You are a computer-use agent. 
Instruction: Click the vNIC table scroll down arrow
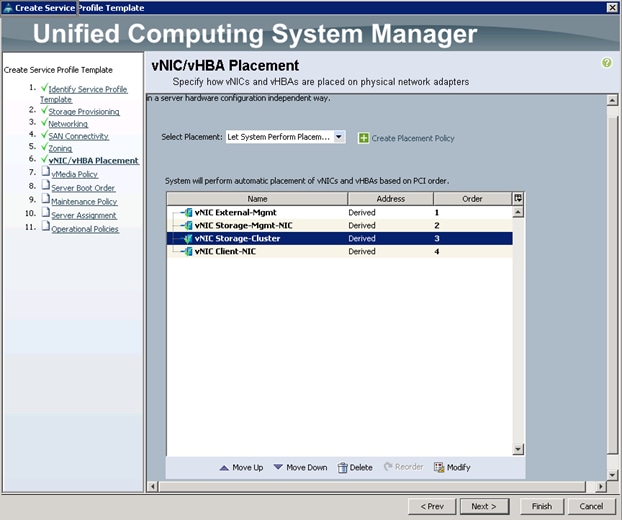click(x=518, y=449)
